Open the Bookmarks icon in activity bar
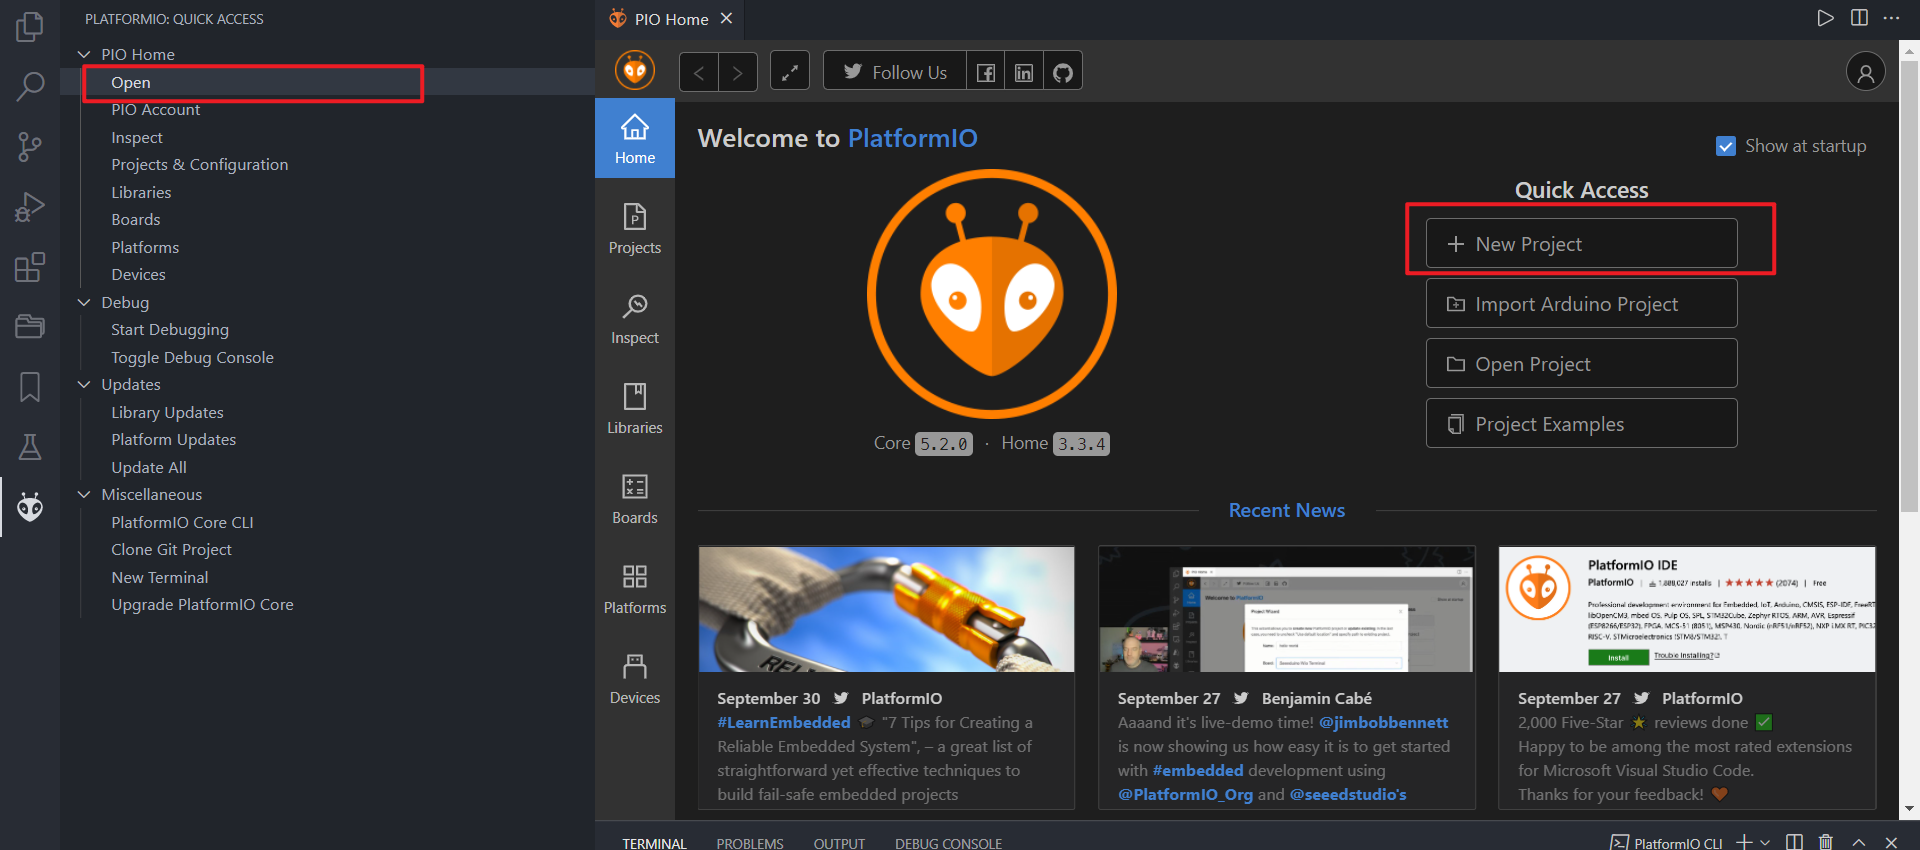Screen dimensions: 1920x850 point(30,387)
